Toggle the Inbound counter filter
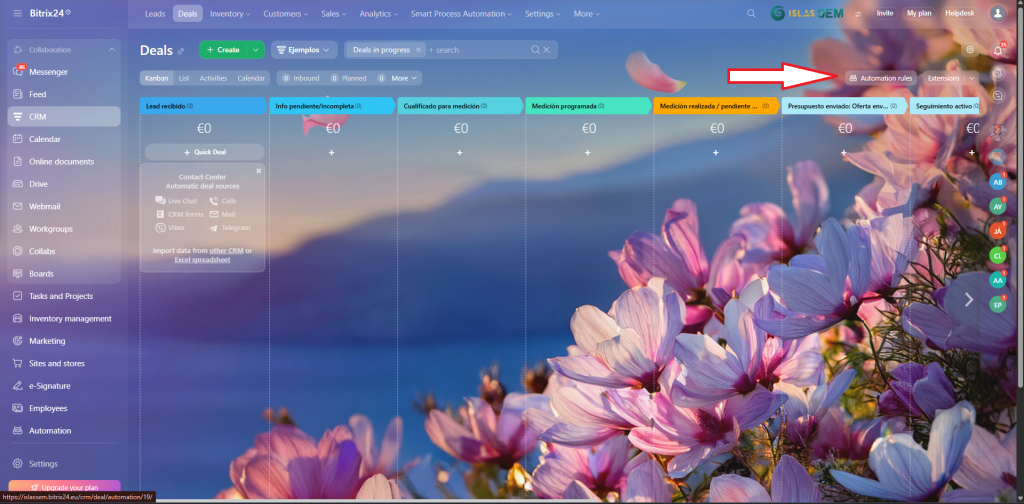Screen dimensions: 1024x504 (x=300, y=78)
